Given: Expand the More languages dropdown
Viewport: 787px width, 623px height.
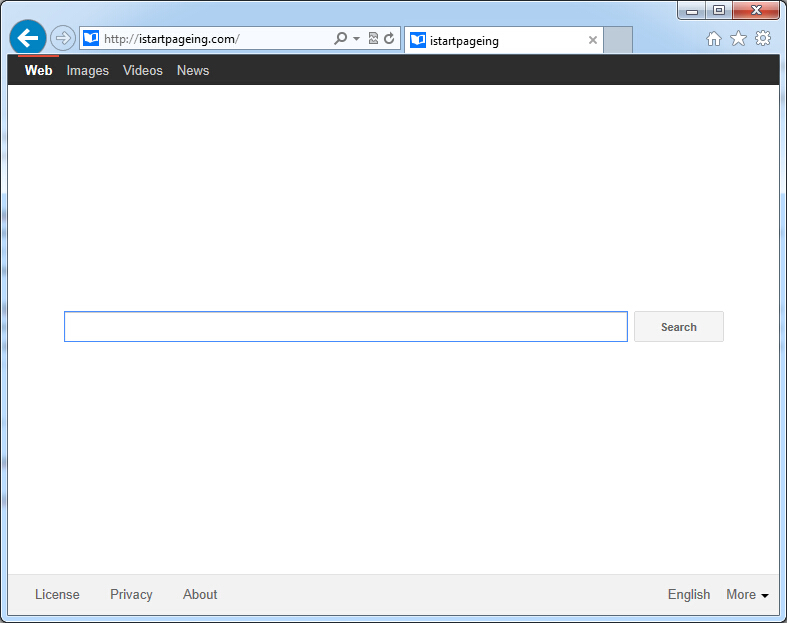Looking at the screenshot, I should [747, 594].
